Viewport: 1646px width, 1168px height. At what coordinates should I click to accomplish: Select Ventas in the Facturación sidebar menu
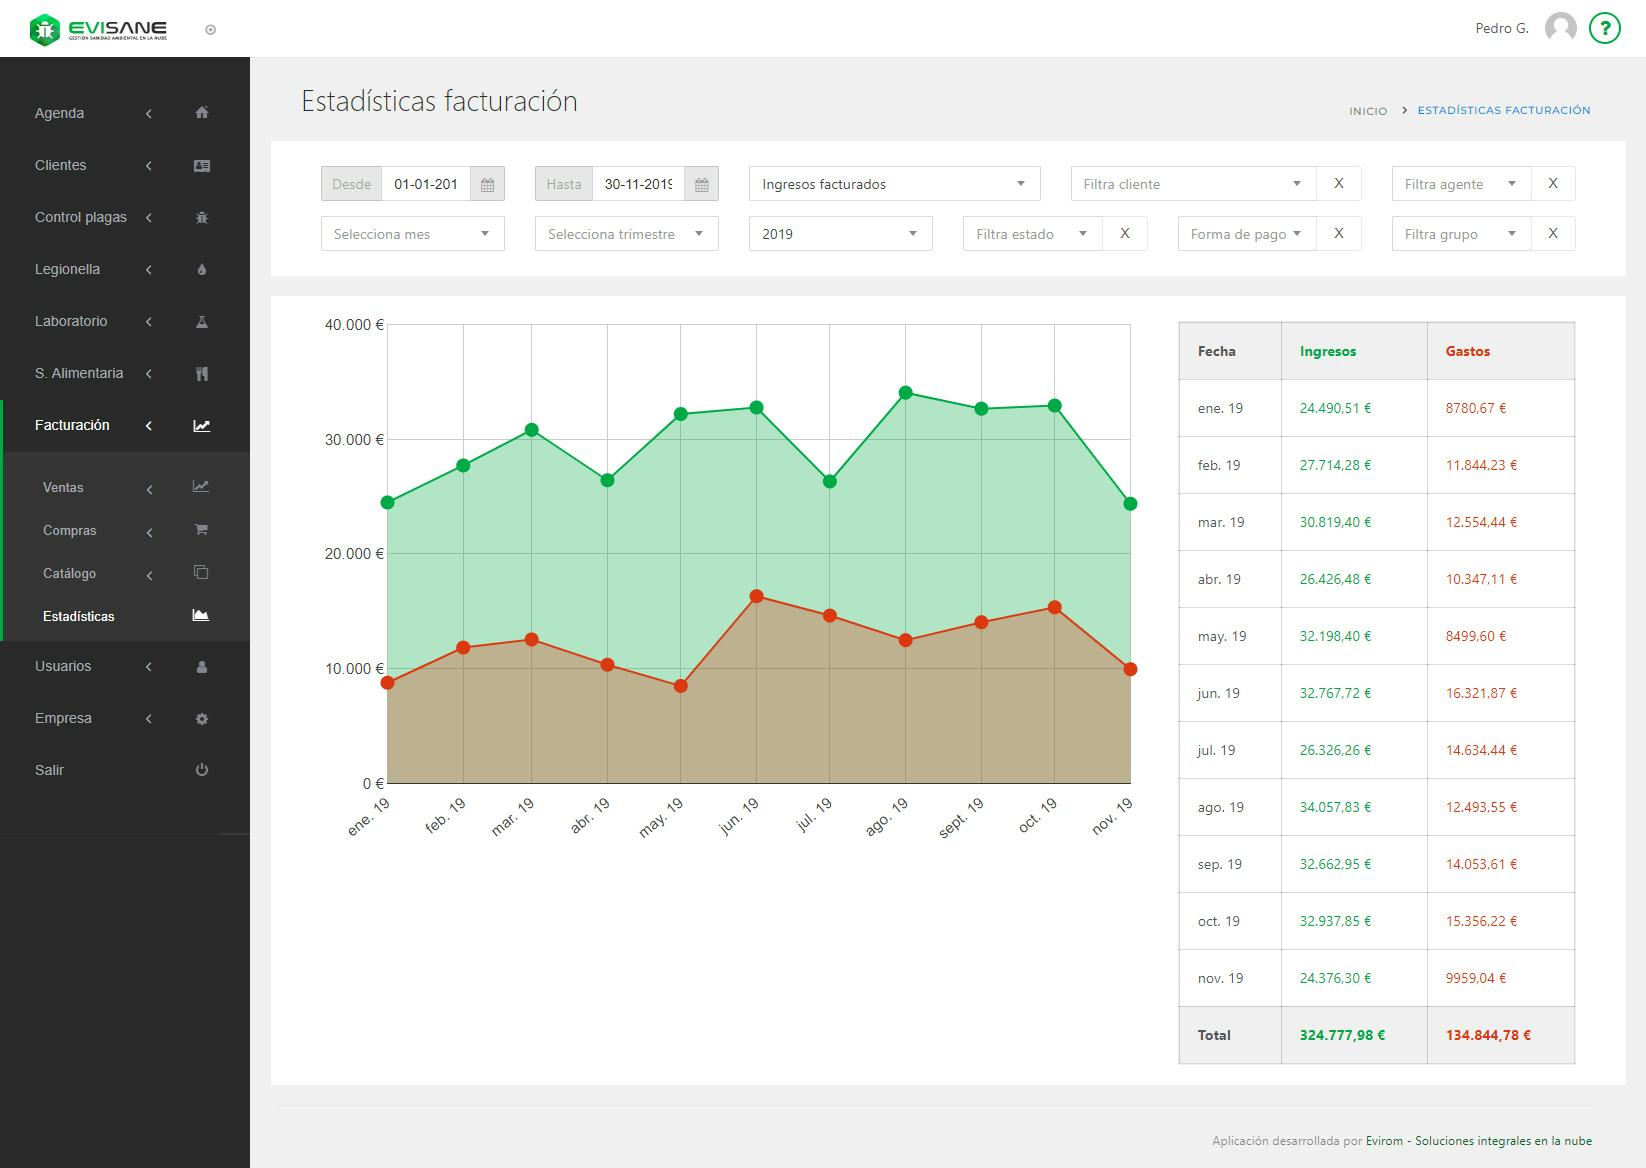63,487
